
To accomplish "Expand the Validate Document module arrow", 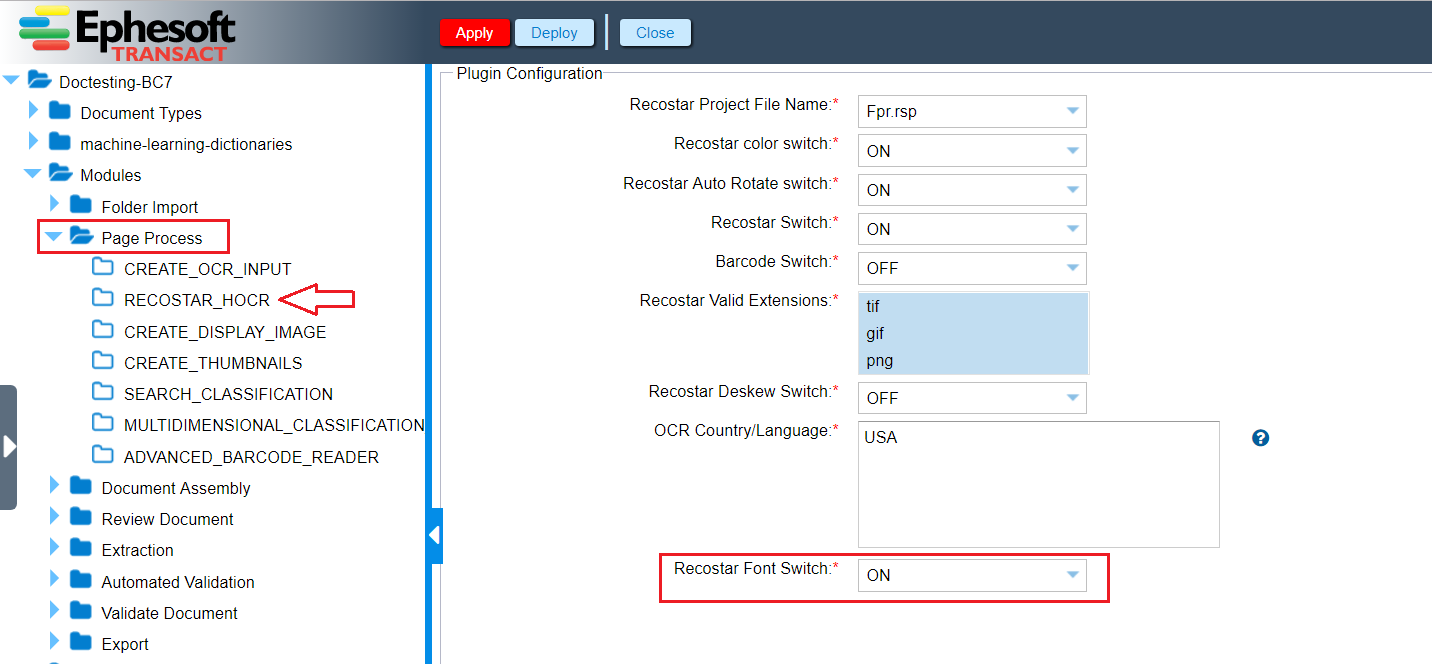I will pyautogui.click(x=54, y=611).
